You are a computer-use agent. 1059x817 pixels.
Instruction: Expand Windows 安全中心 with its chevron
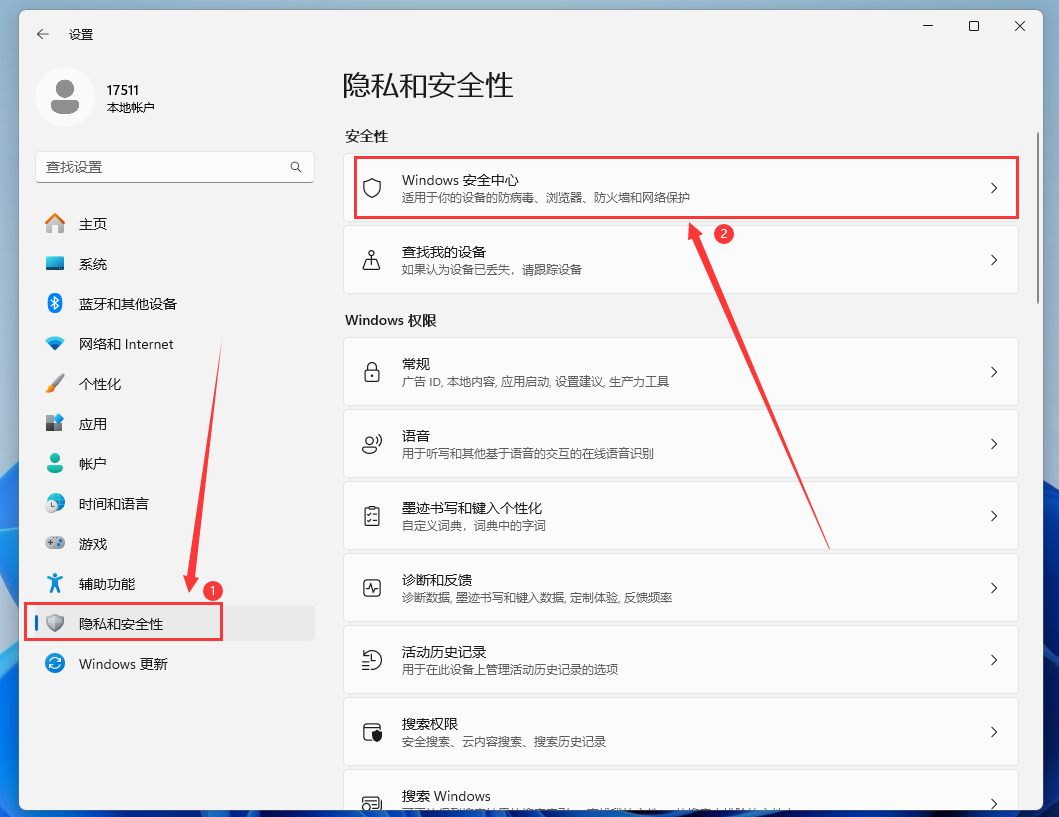point(993,188)
